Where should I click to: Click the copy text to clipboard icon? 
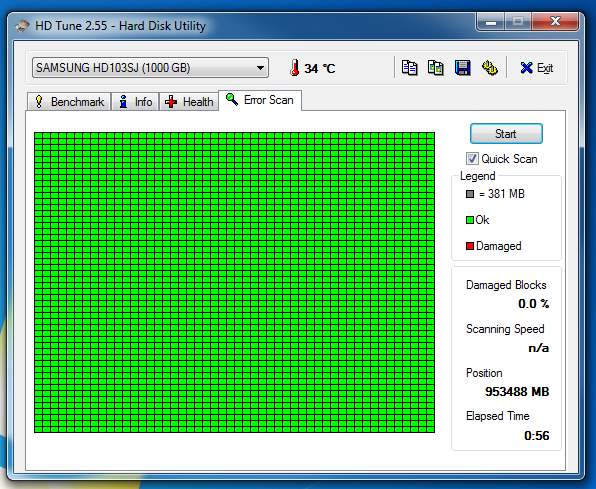click(x=409, y=68)
